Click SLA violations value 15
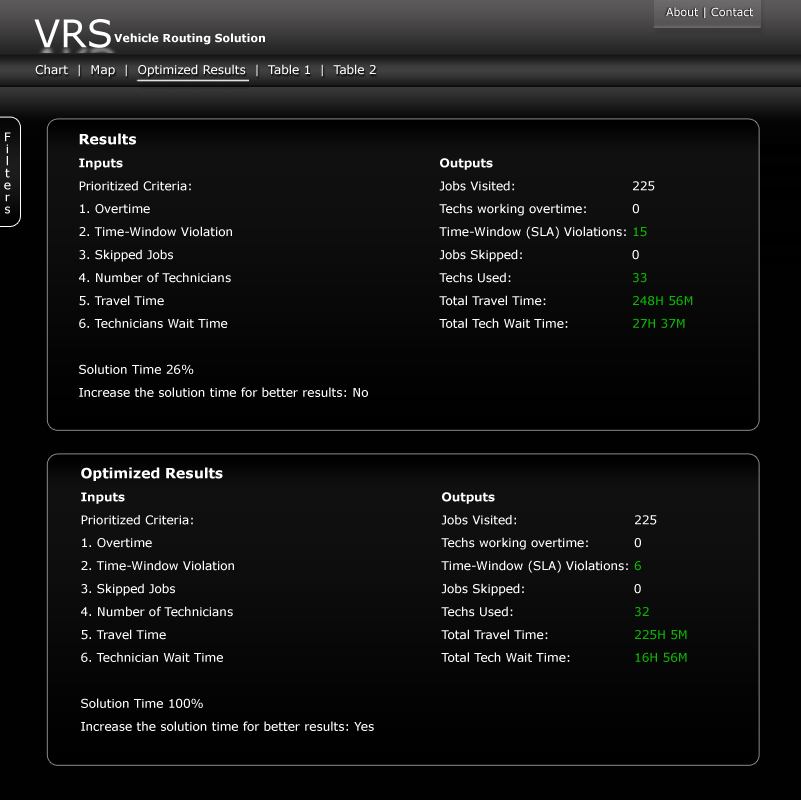The image size is (801, 800). 640,232
